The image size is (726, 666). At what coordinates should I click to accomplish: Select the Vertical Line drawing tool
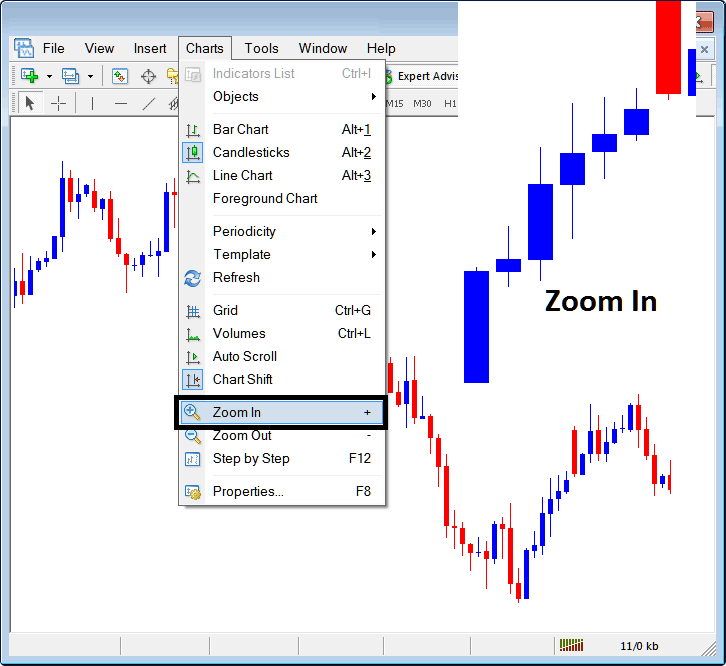click(x=93, y=103)
